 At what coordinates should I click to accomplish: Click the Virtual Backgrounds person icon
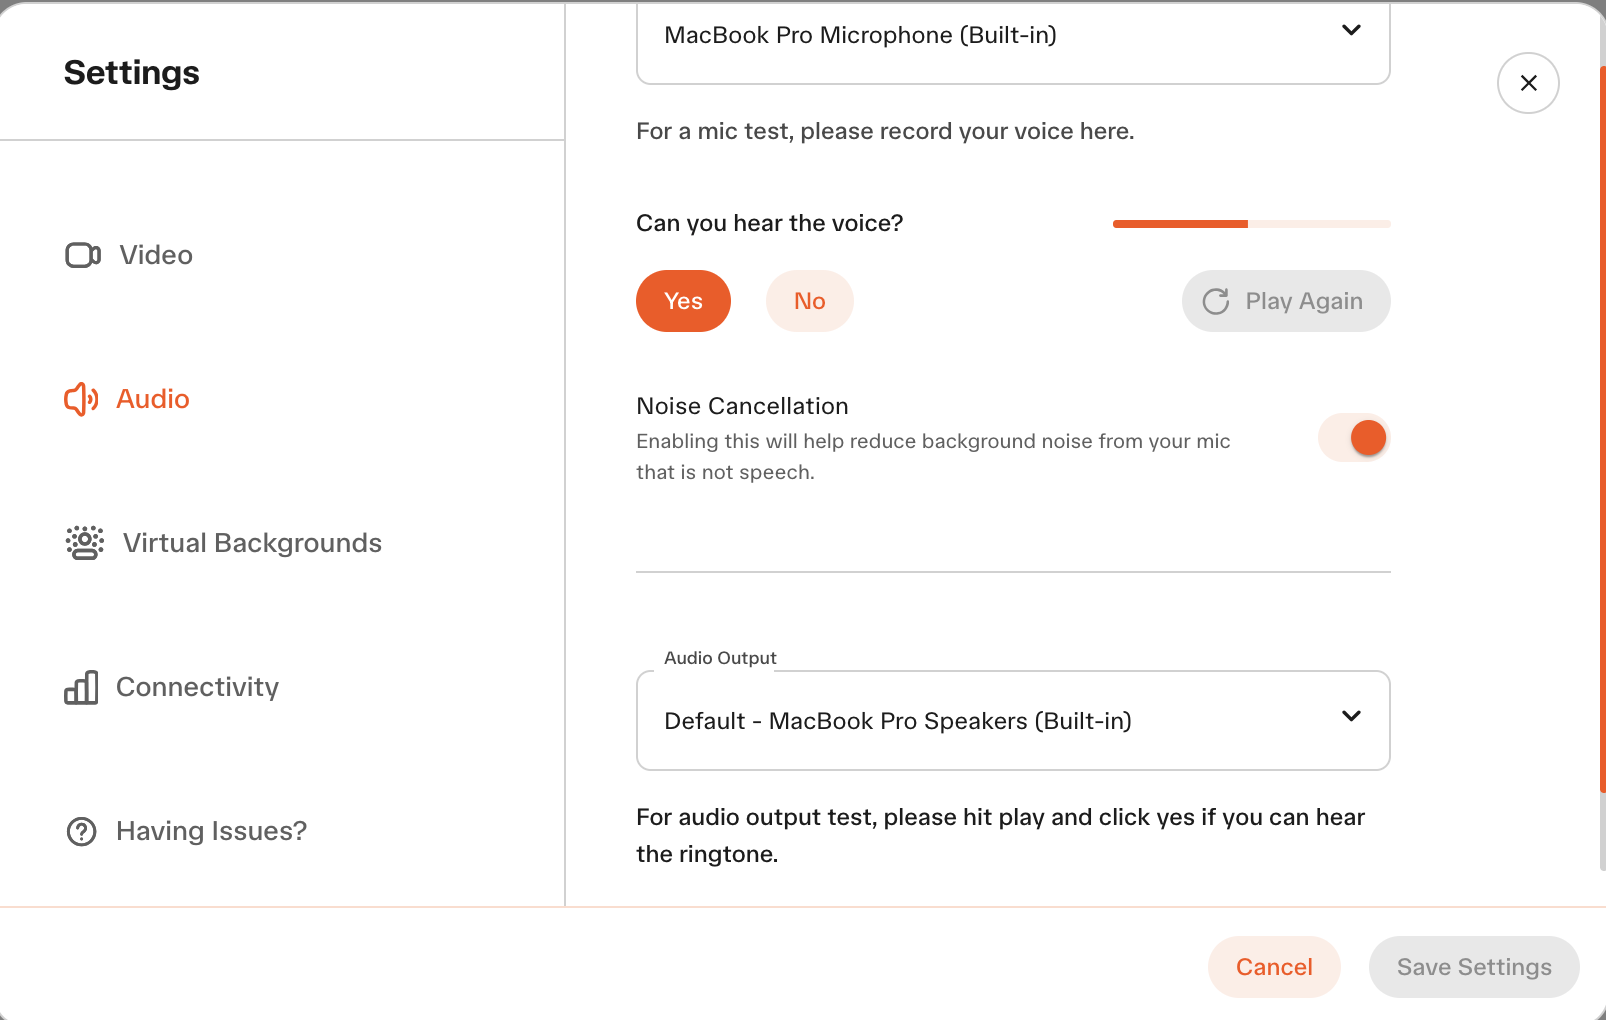click(x=85, y=543)
